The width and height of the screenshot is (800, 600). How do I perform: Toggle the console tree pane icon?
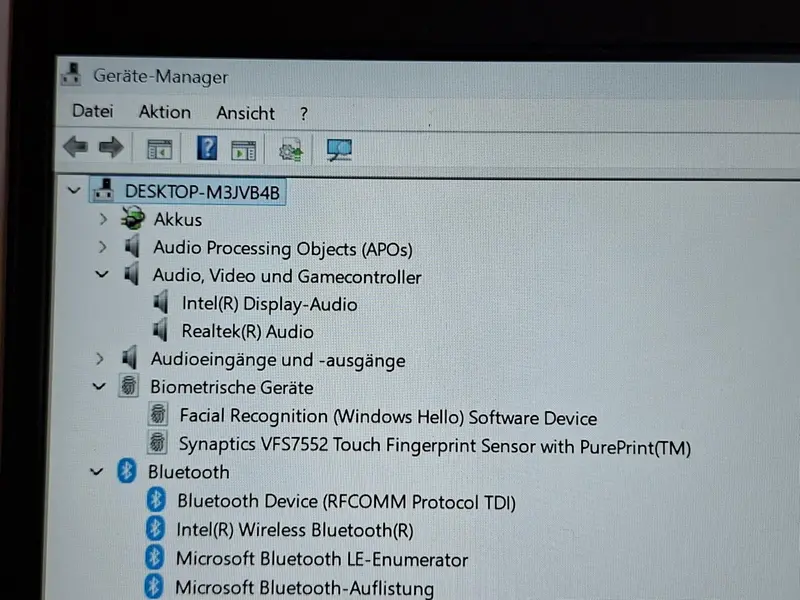(160, 149)
